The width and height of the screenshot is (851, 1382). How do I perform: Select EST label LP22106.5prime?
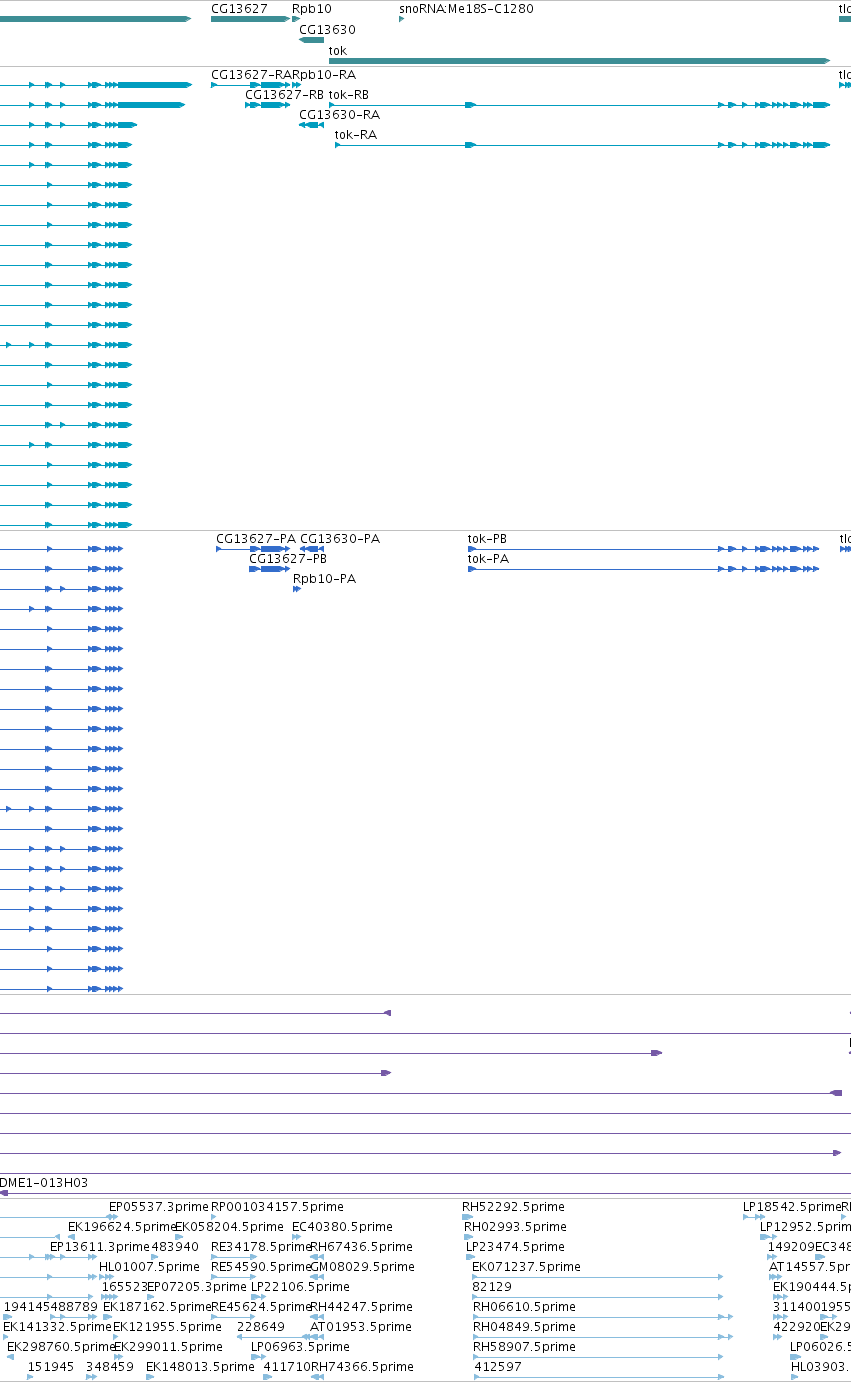point(300,1286)
